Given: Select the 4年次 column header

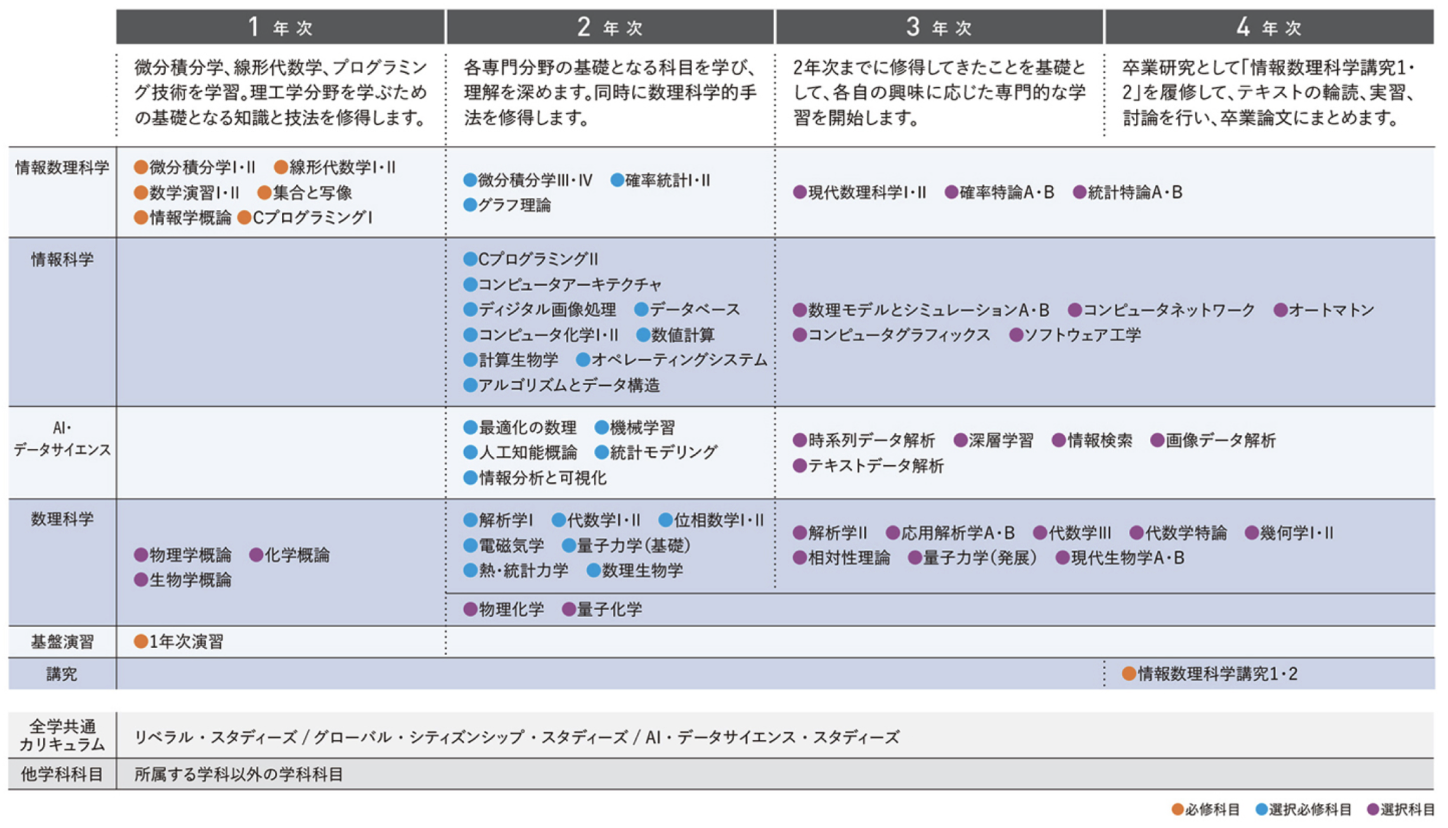Looking at the screenshot, I should tap(1269, 26).
